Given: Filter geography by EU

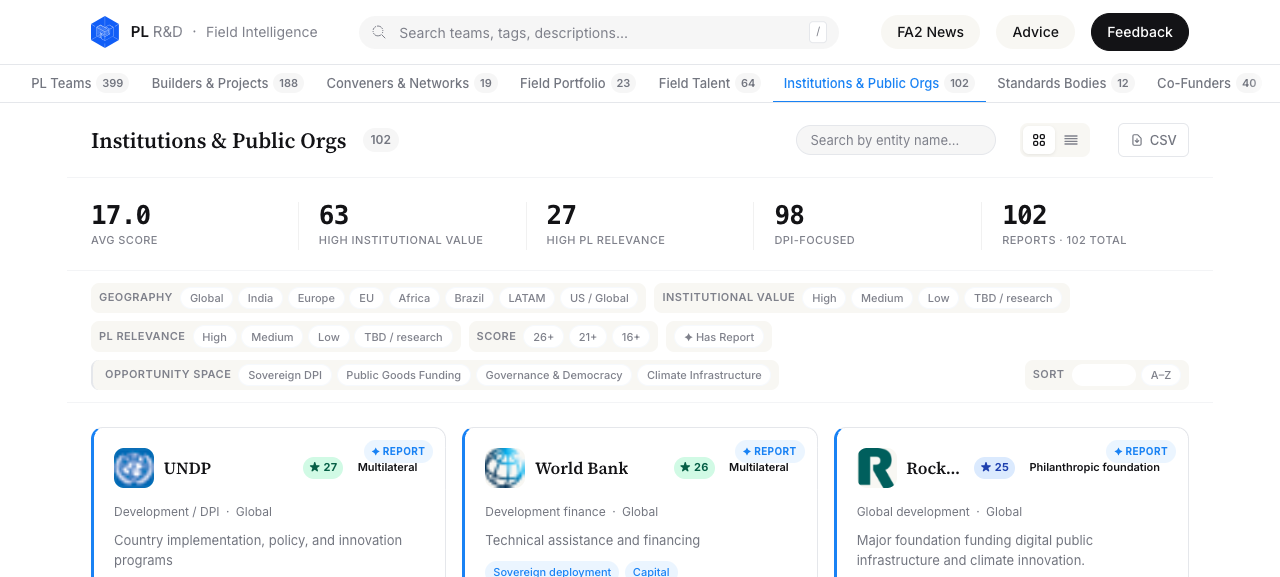Looking at the screenshot, I should coord(366,298).
